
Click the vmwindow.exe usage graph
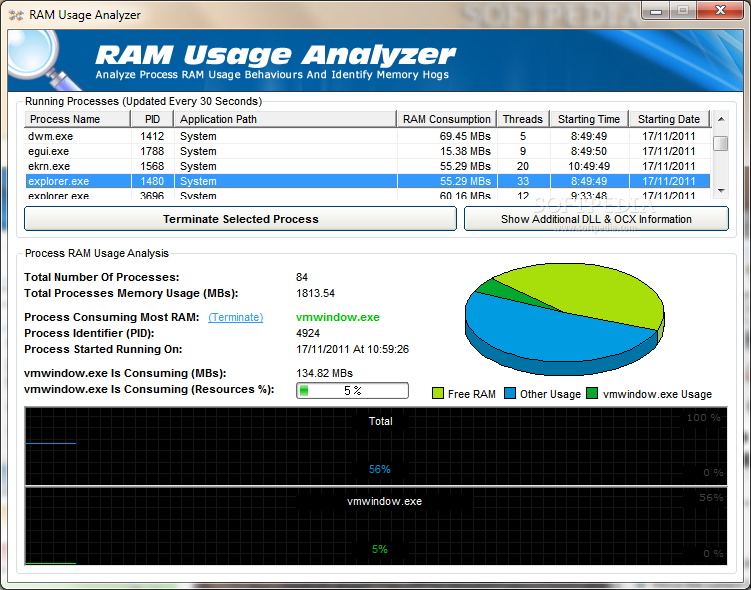[376, 526]
